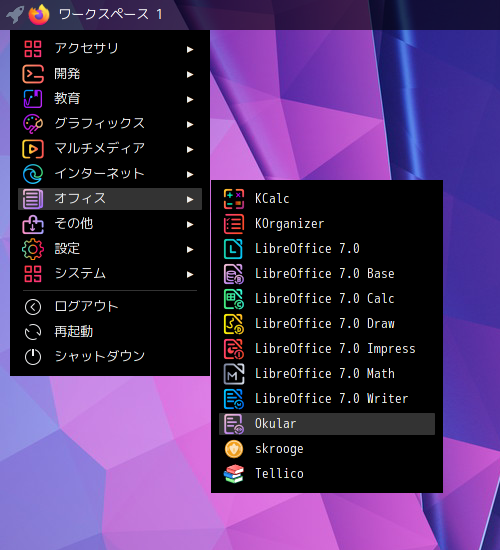The height and width of the screenshot is (550, 500).
Task: Click the マルチメディア play icon
Action: (33, 149)
